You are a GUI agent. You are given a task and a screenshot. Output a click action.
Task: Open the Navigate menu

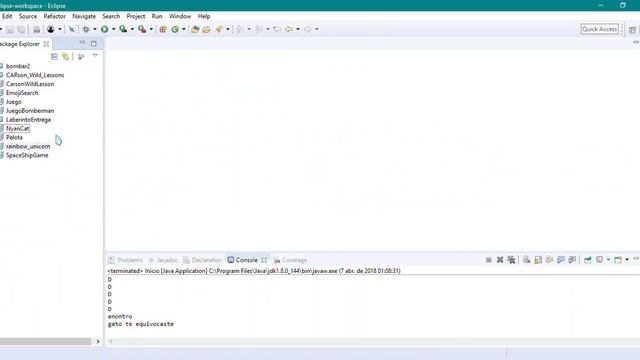click(84, 16)
